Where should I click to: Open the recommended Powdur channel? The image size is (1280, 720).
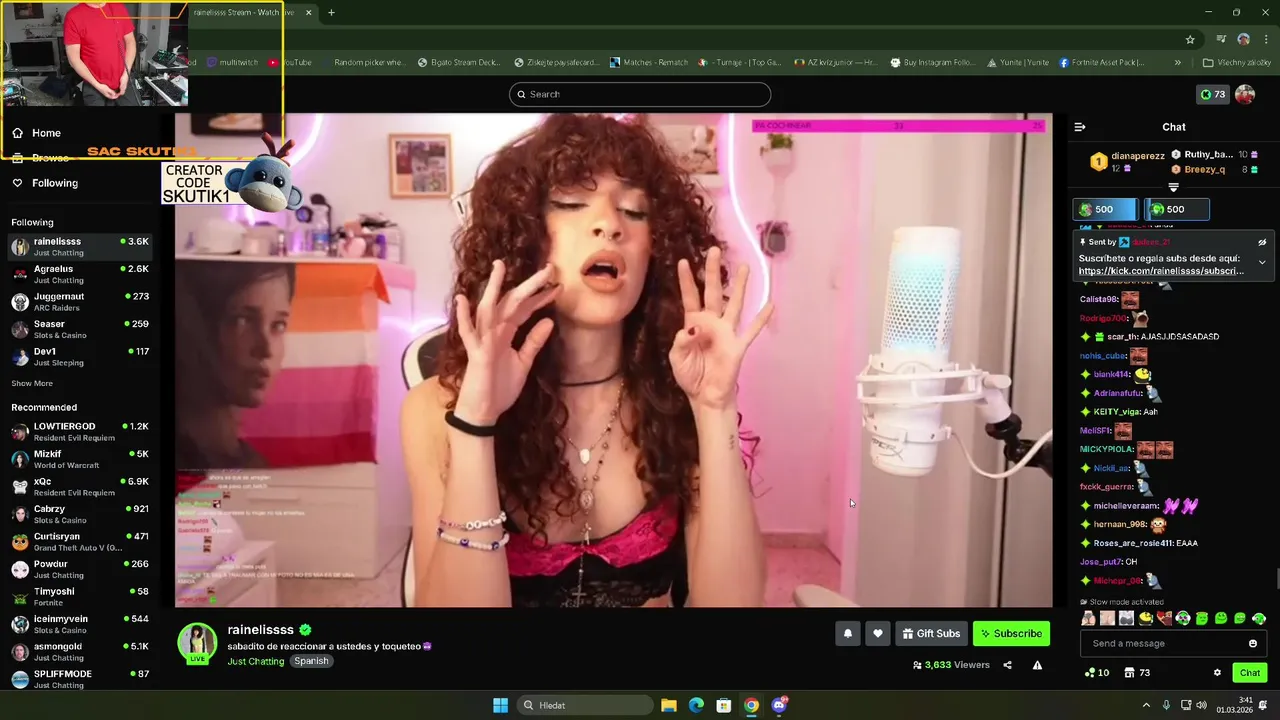80,569
